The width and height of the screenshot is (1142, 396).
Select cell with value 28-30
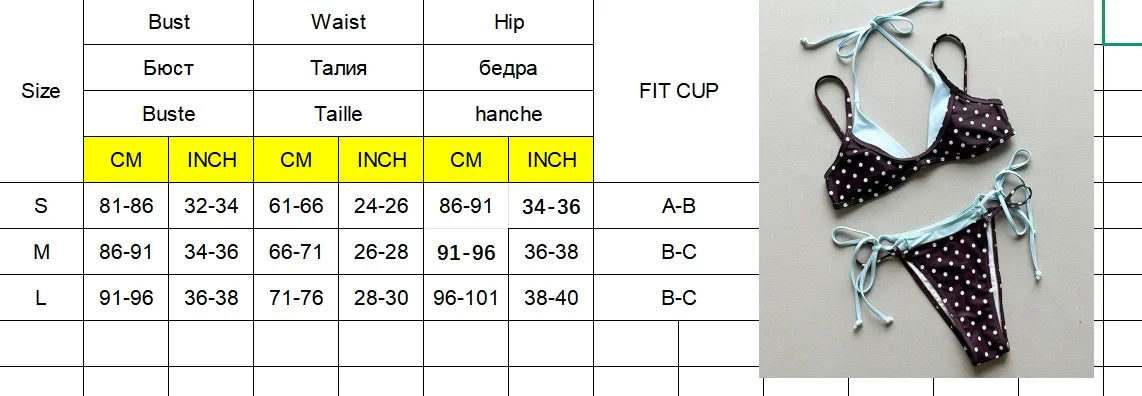point(381,298)
